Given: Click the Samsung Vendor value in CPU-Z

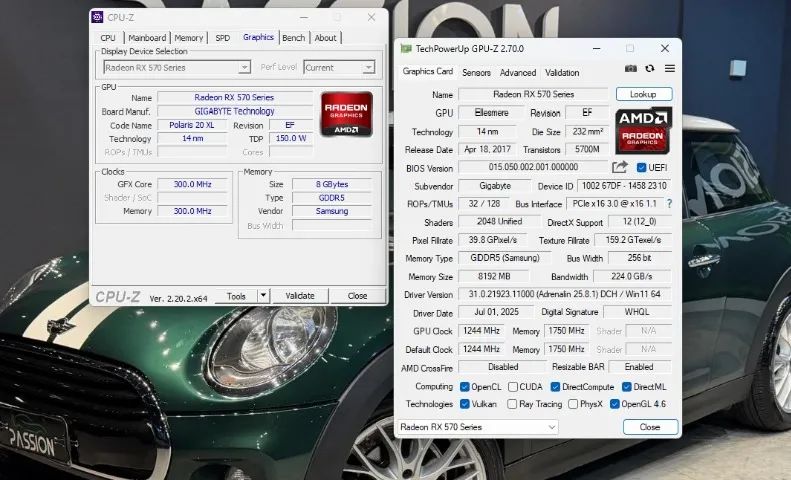Looking at the screenshot, I should tap(332, 211).
